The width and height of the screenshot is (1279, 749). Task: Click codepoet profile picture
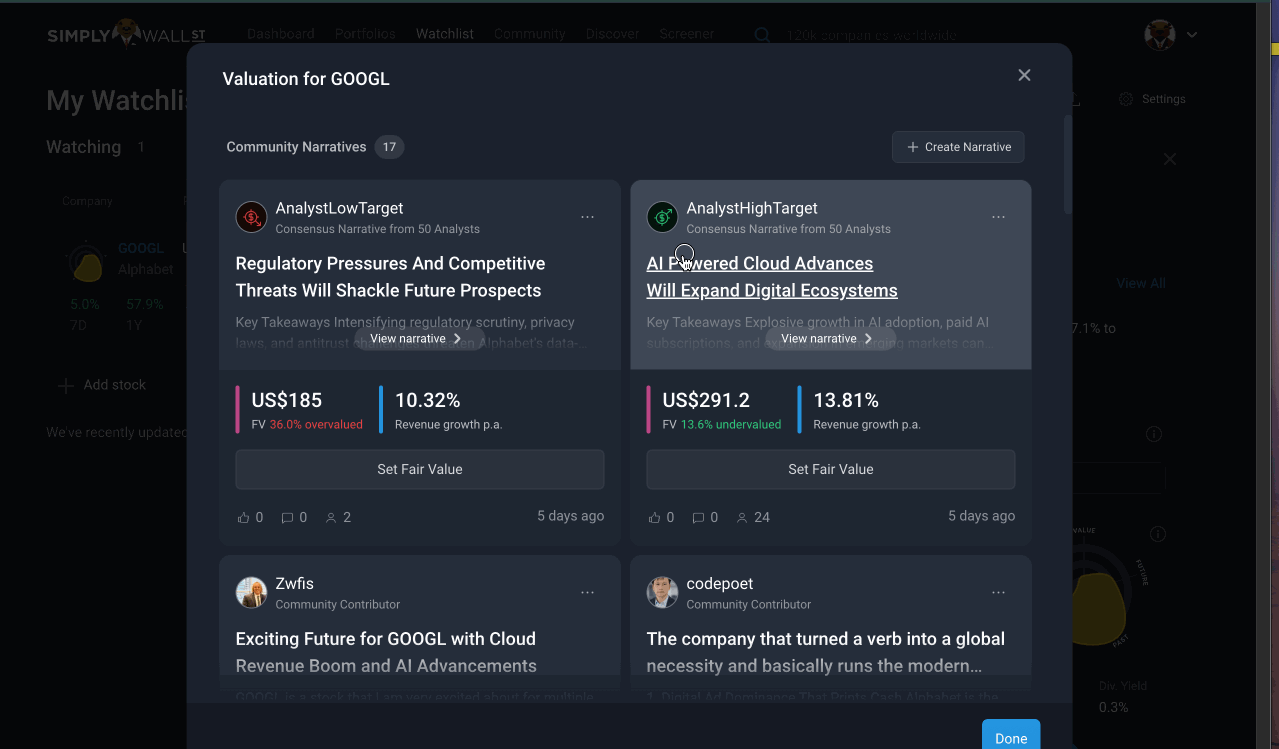[662, 592]
